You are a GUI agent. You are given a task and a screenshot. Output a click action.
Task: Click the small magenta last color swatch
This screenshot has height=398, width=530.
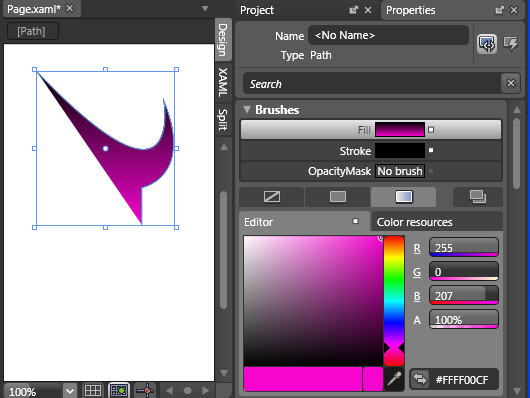point(373,379)
